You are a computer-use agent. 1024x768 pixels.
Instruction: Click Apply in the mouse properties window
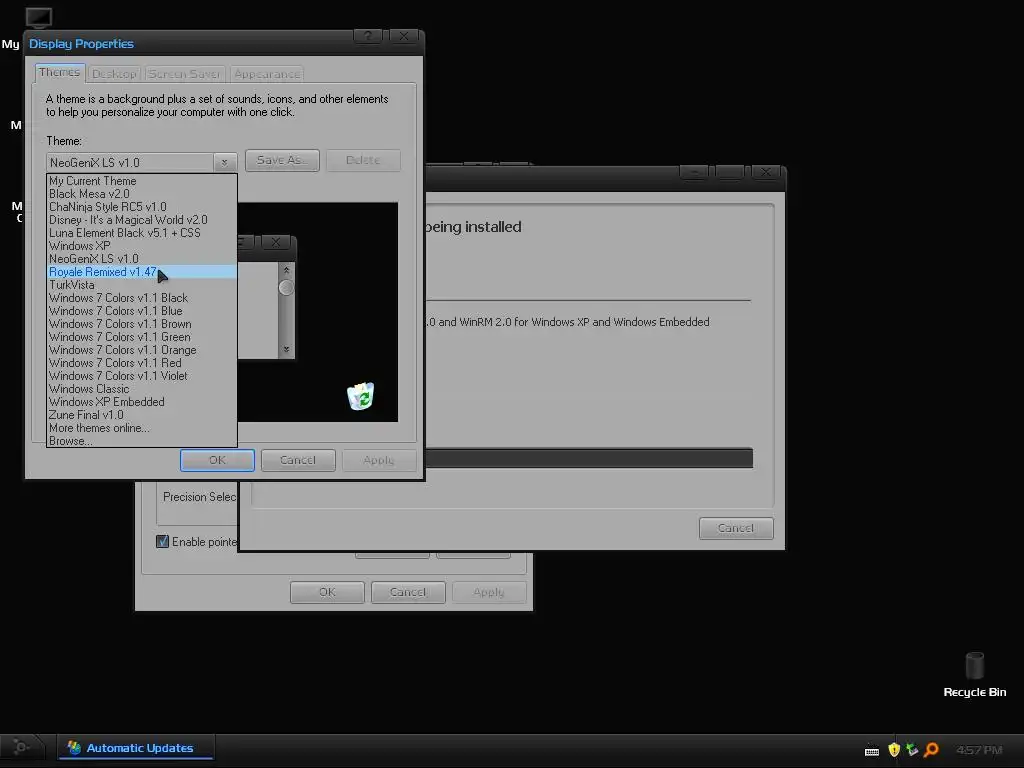[489, 592]
